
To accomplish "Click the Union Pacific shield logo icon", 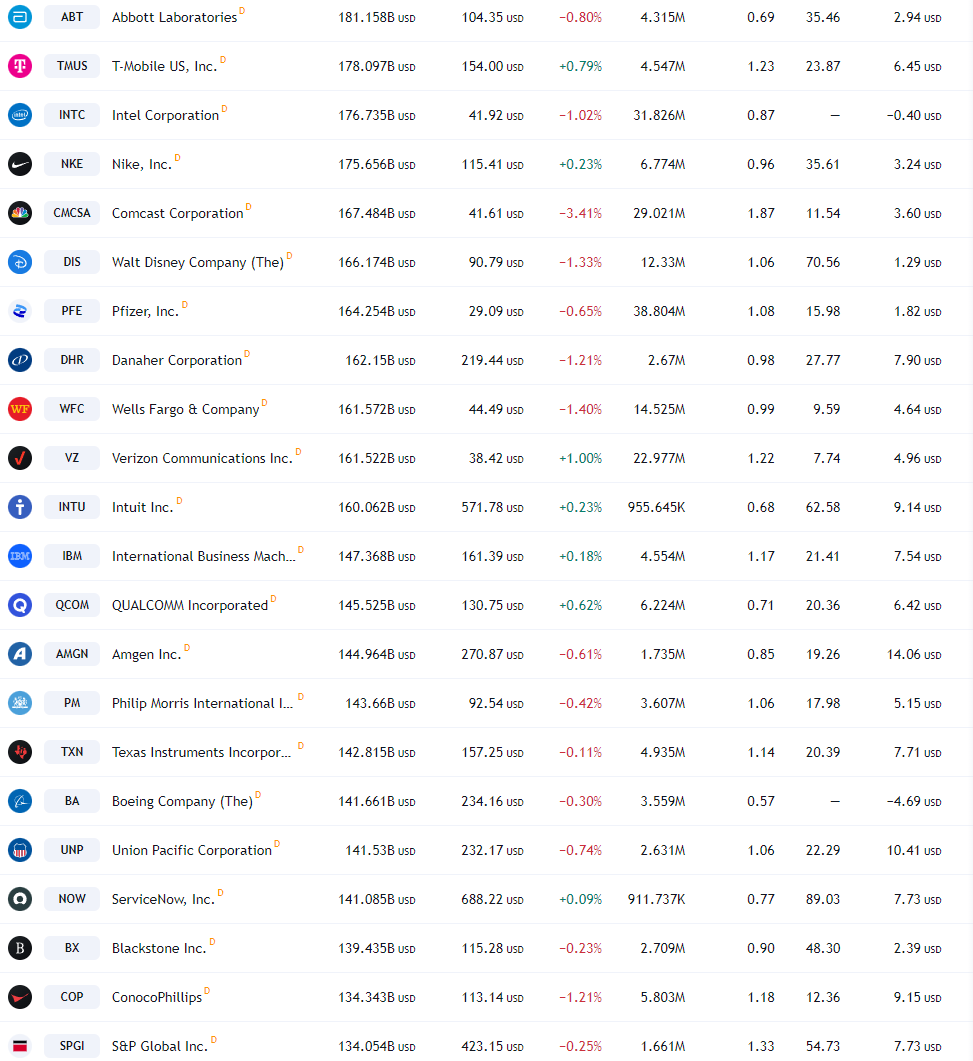I will [x=20, y=850].
